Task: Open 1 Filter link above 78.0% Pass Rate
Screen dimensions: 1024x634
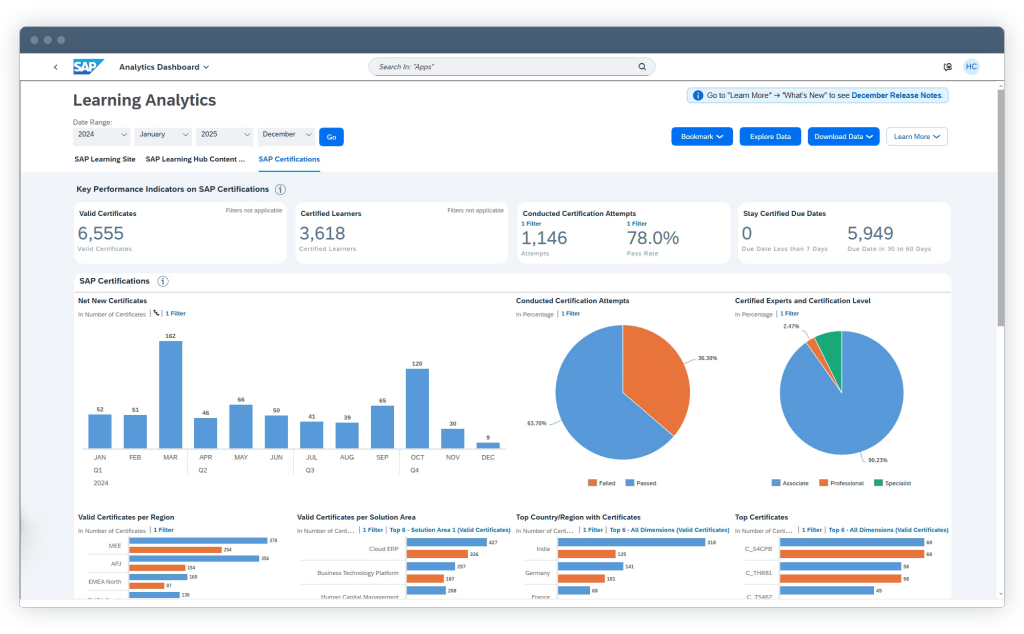Action: coord(637,224)
